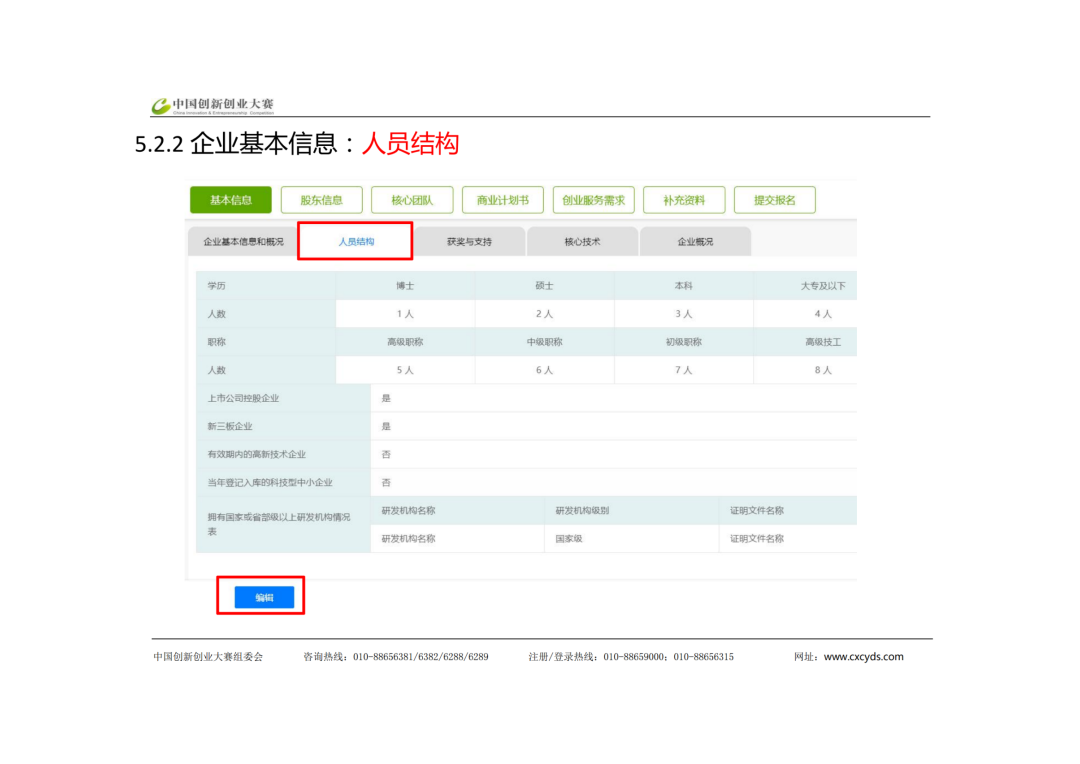Visit the www.cxcyds.com website link
The image size is (1080, 764).
863,657
